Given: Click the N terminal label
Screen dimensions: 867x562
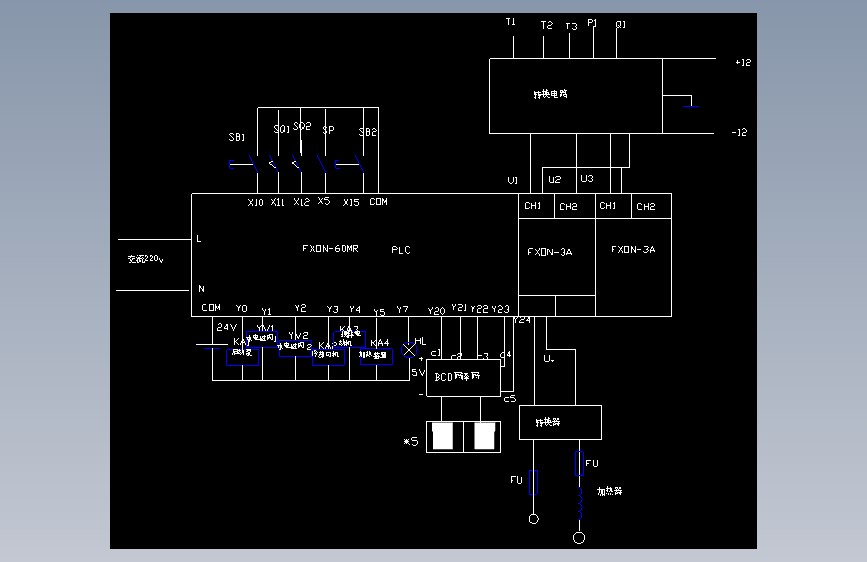Looking at the screenshot, I should tap(201, 289).
